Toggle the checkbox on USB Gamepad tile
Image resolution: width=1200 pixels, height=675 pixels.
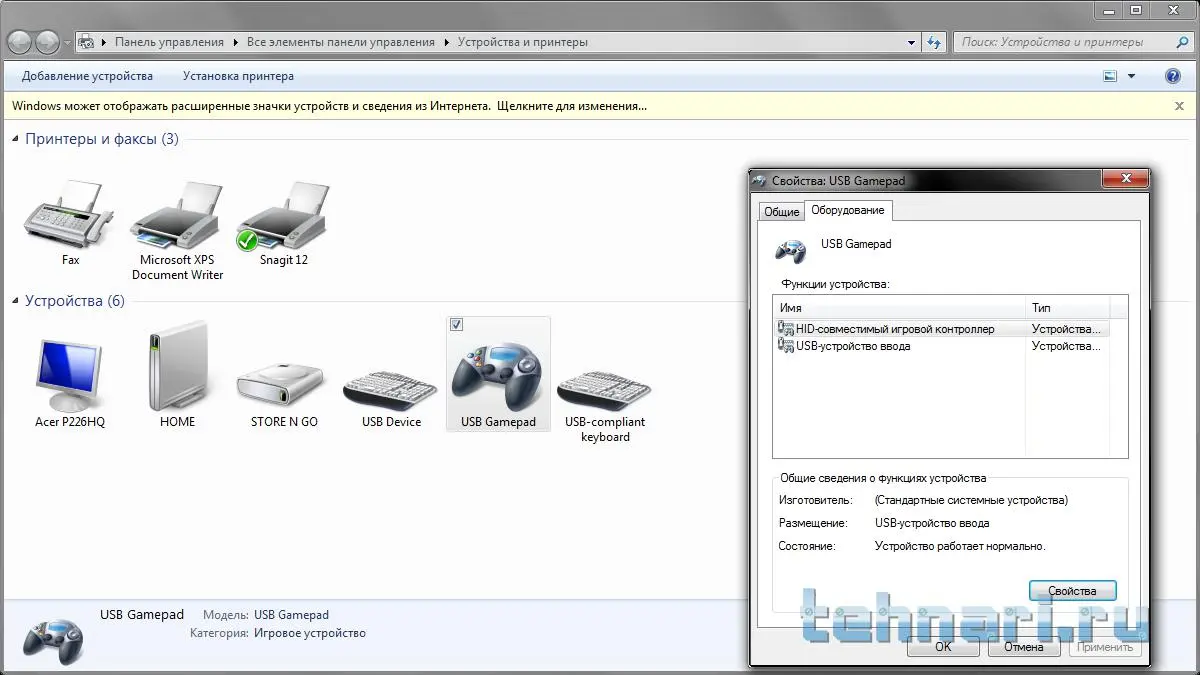coord(457,325)
